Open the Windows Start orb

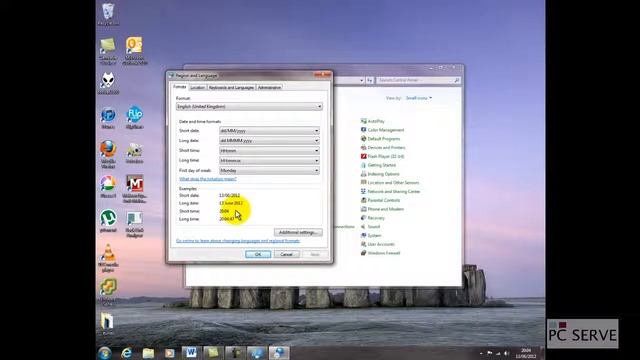[105, 353]
